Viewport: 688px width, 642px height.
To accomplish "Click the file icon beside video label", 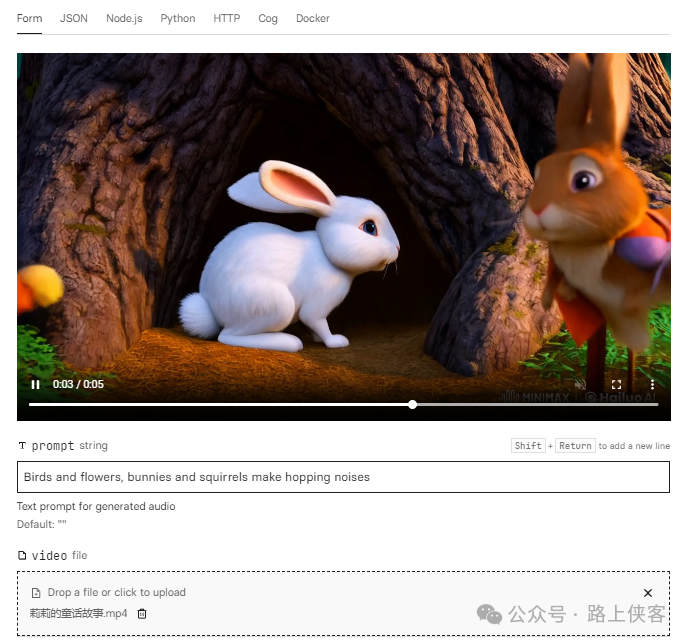I will 22,556.
